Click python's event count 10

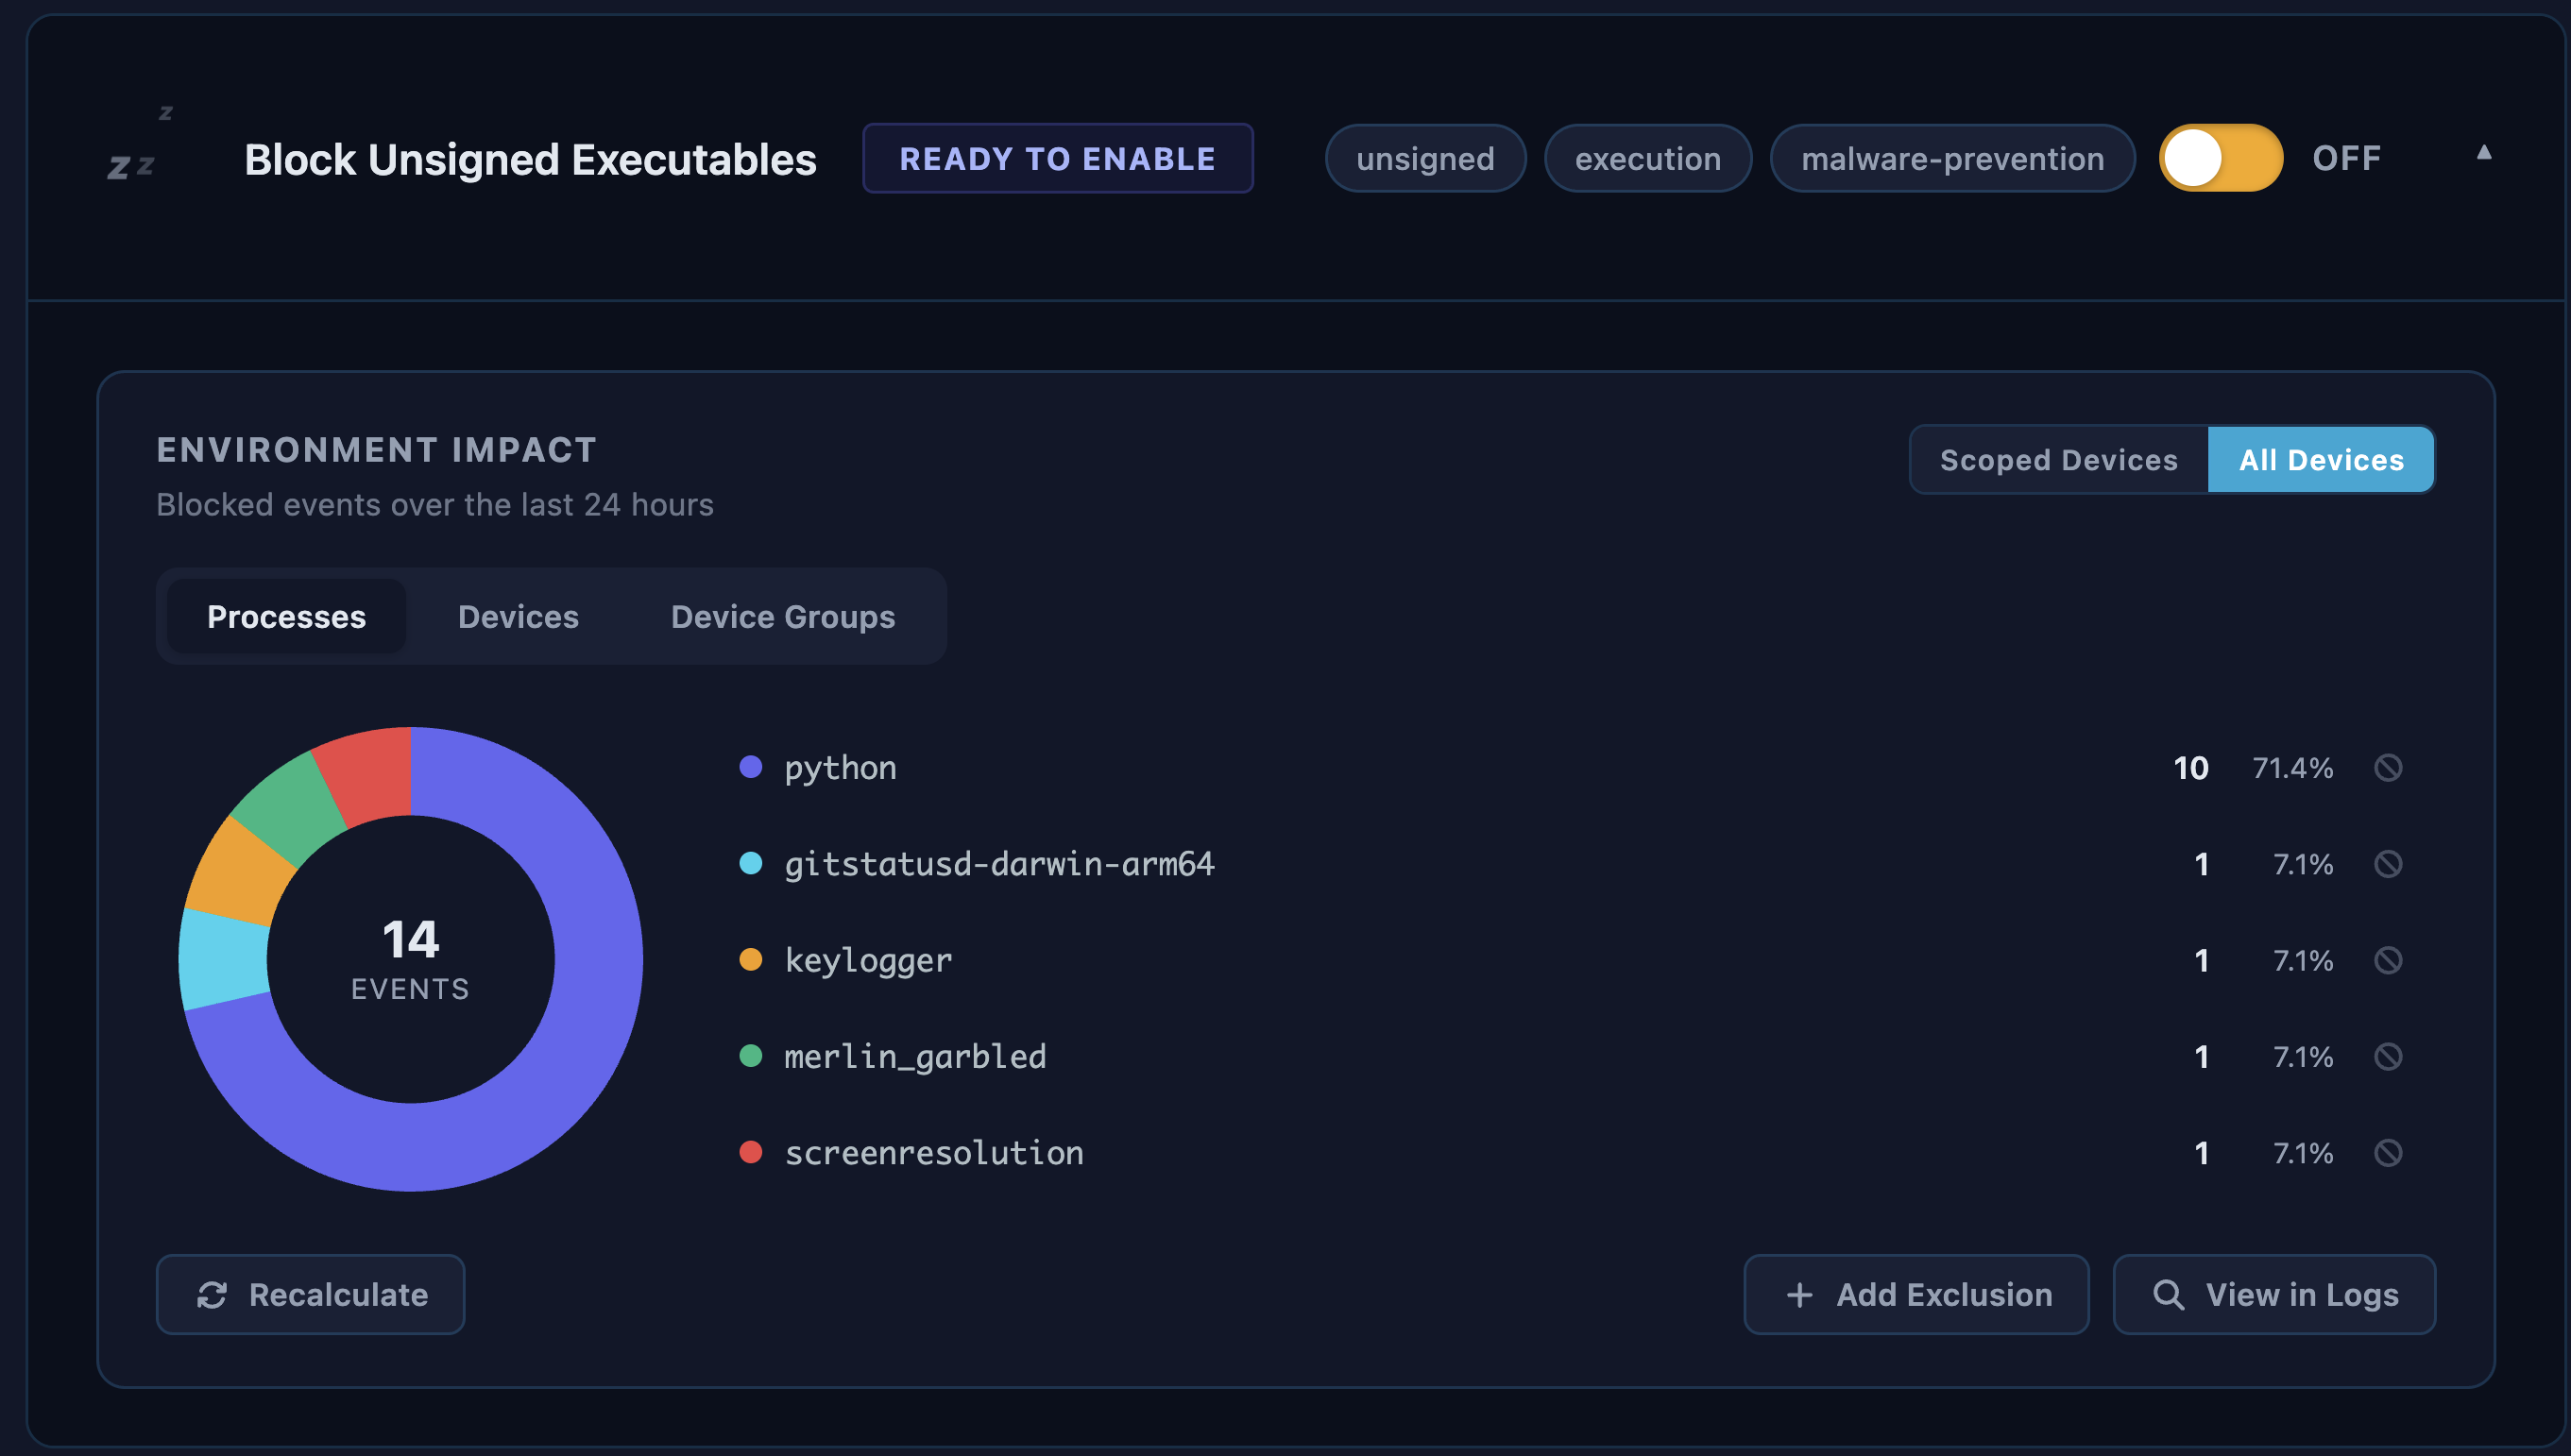(2191, 768)
